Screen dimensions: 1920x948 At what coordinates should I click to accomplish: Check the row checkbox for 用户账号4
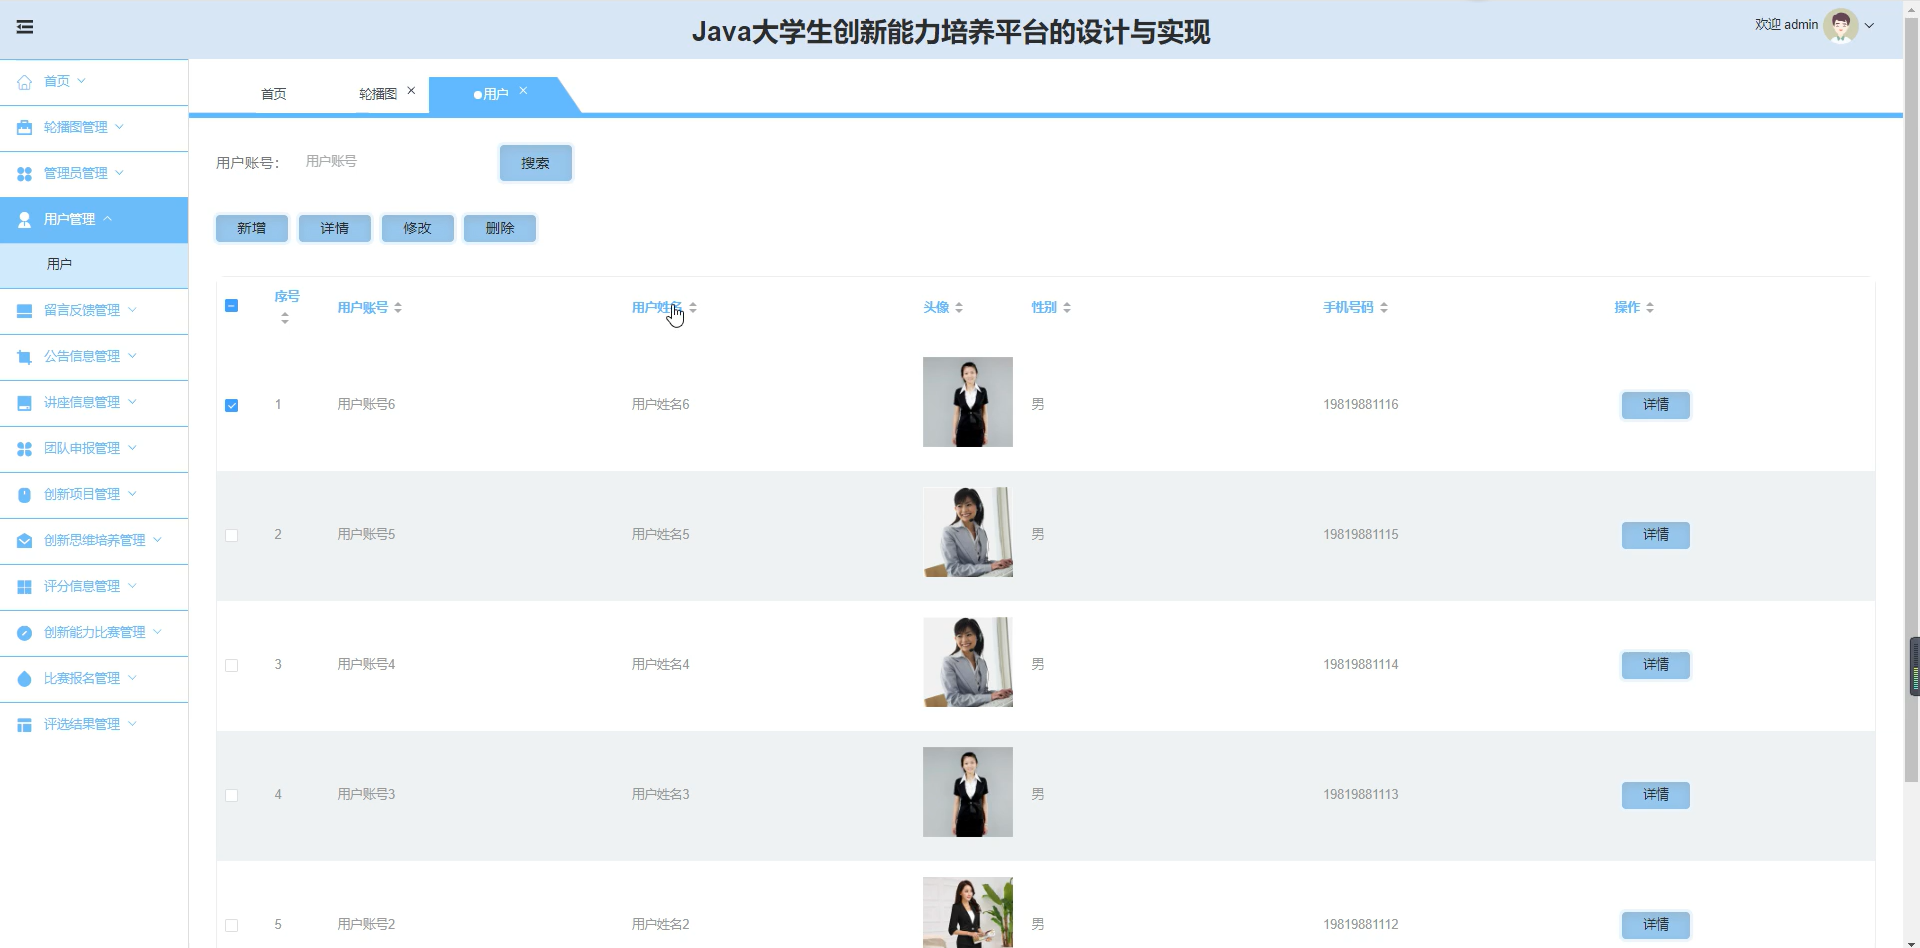[x=231, y=665]
